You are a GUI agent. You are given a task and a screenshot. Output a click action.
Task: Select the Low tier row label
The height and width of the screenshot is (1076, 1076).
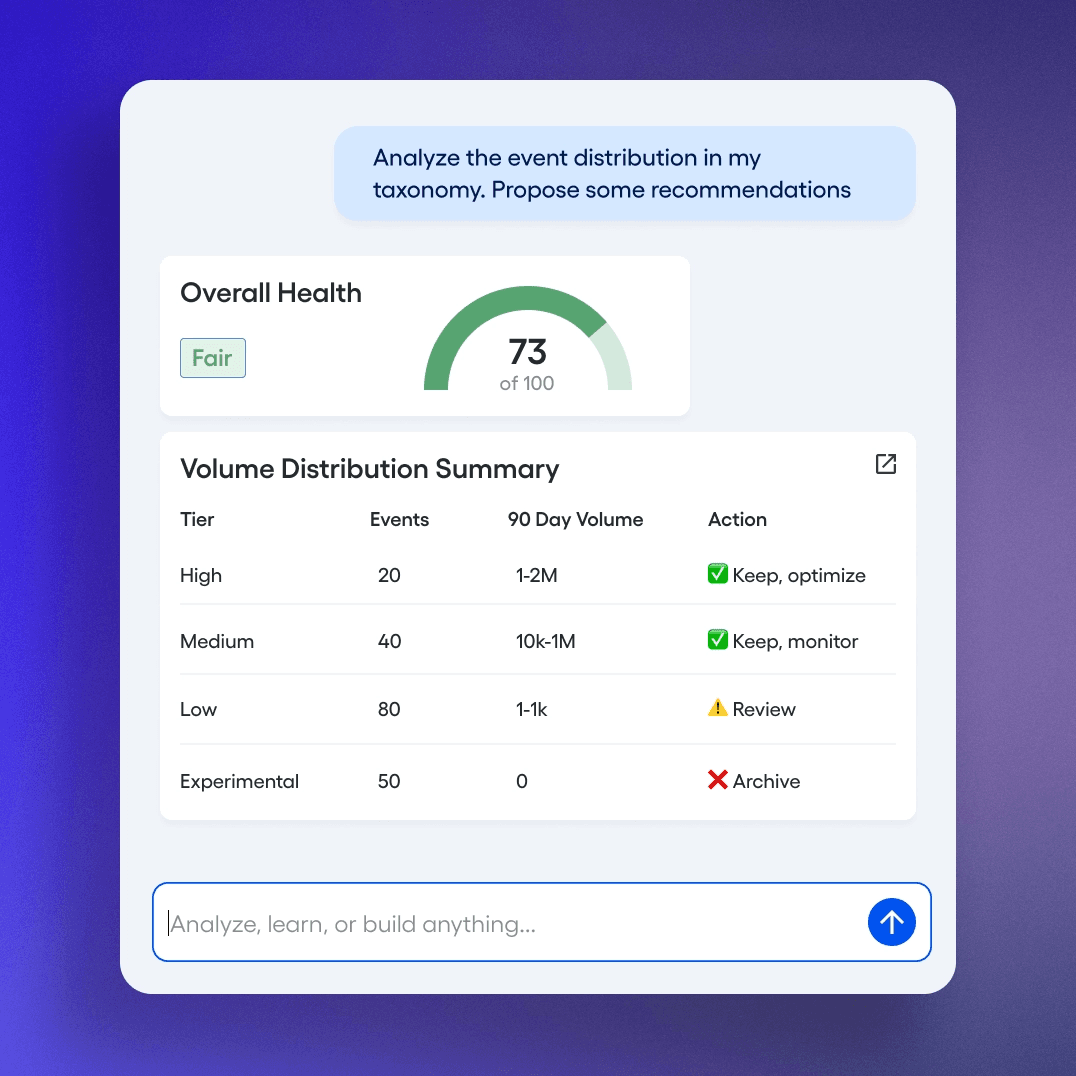[198, 710]
